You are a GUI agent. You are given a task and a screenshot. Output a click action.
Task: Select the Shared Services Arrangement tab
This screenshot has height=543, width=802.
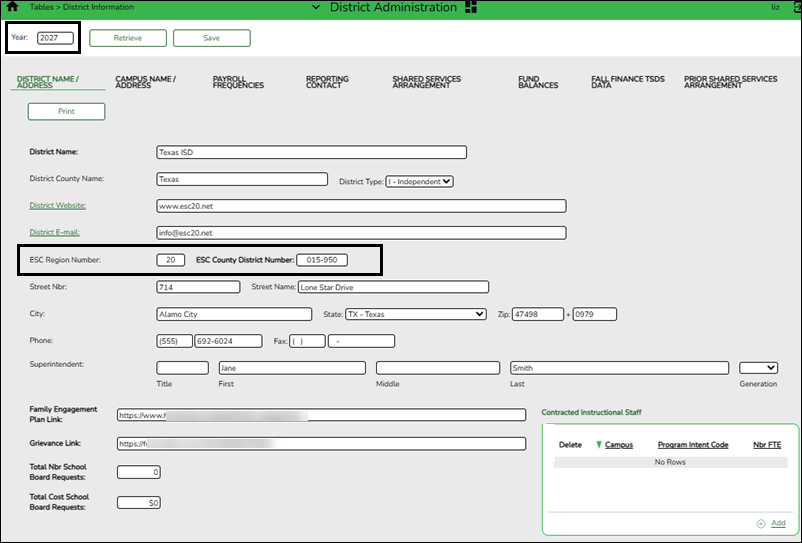coord(427,82)
